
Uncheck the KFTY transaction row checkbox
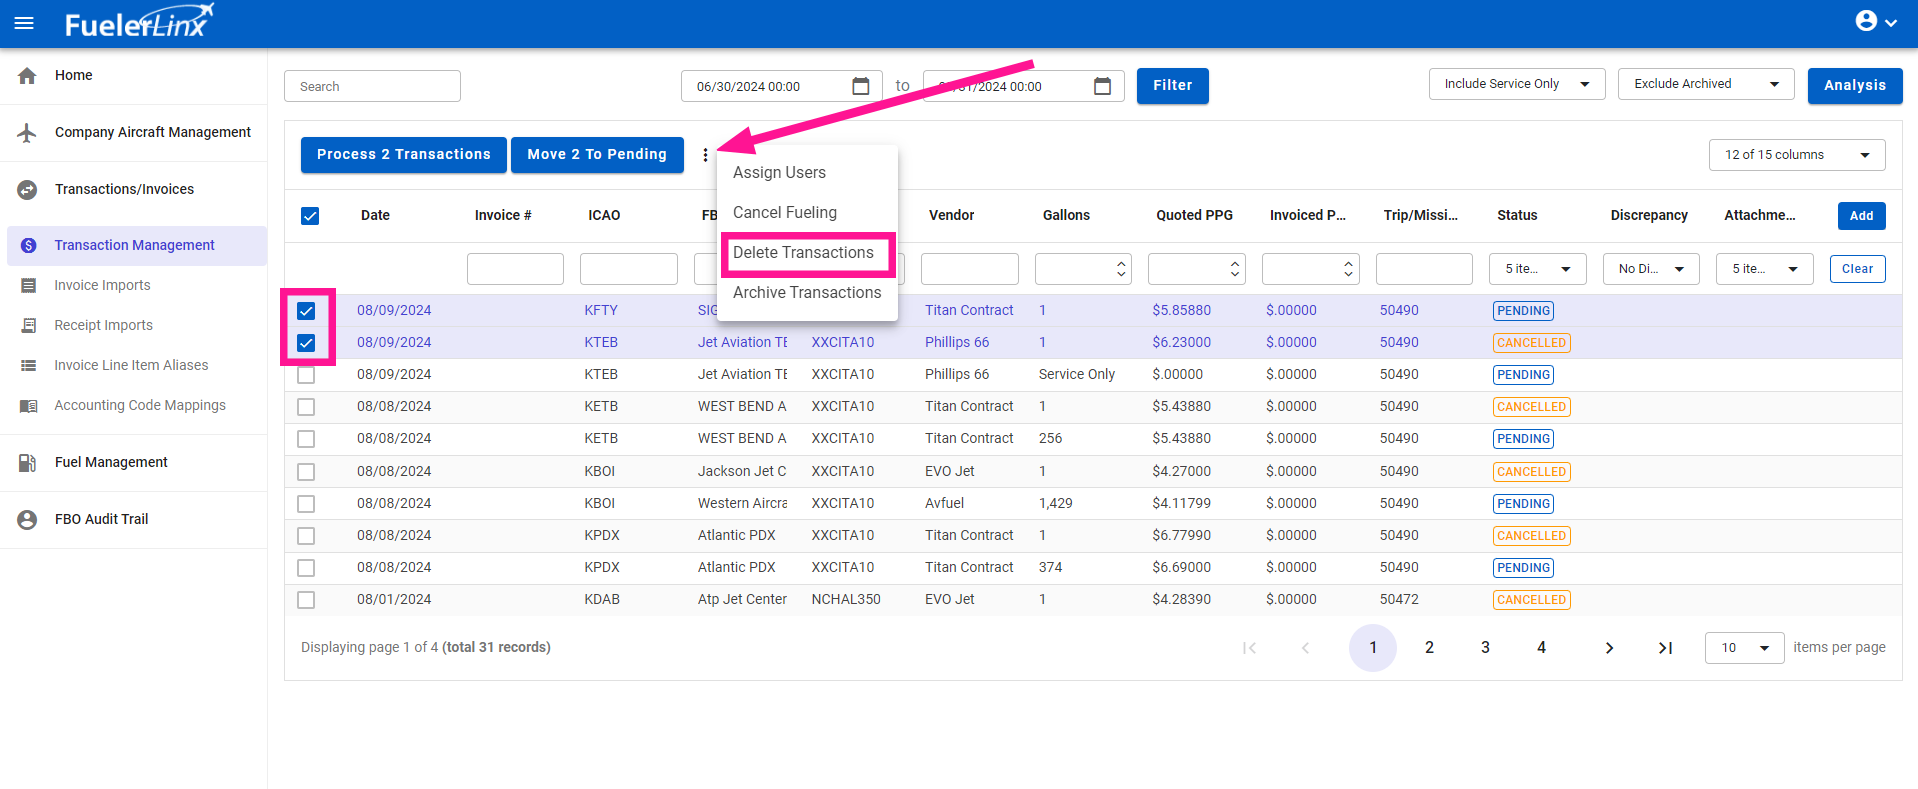(306, 311)
